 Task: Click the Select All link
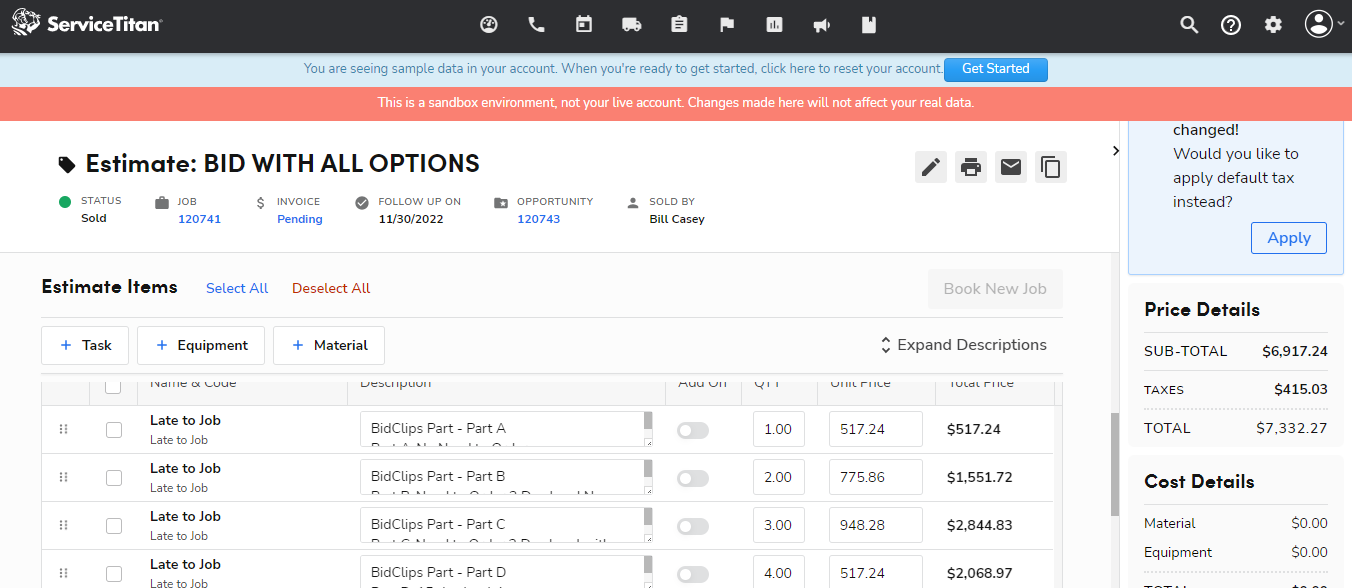(x=237, y=288)
